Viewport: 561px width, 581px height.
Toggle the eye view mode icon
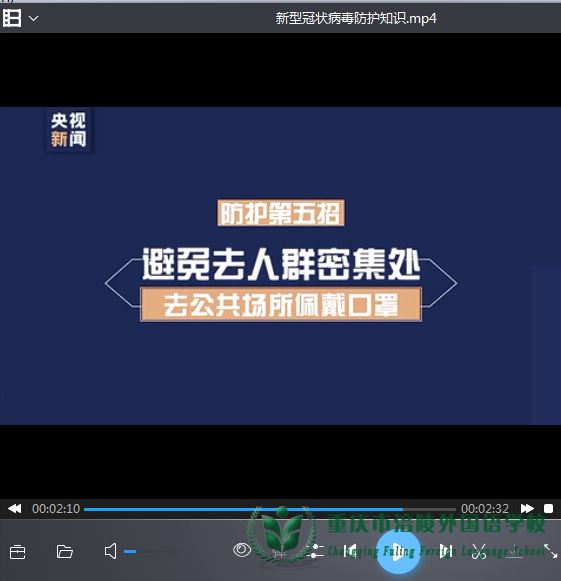tap(242, 550)
